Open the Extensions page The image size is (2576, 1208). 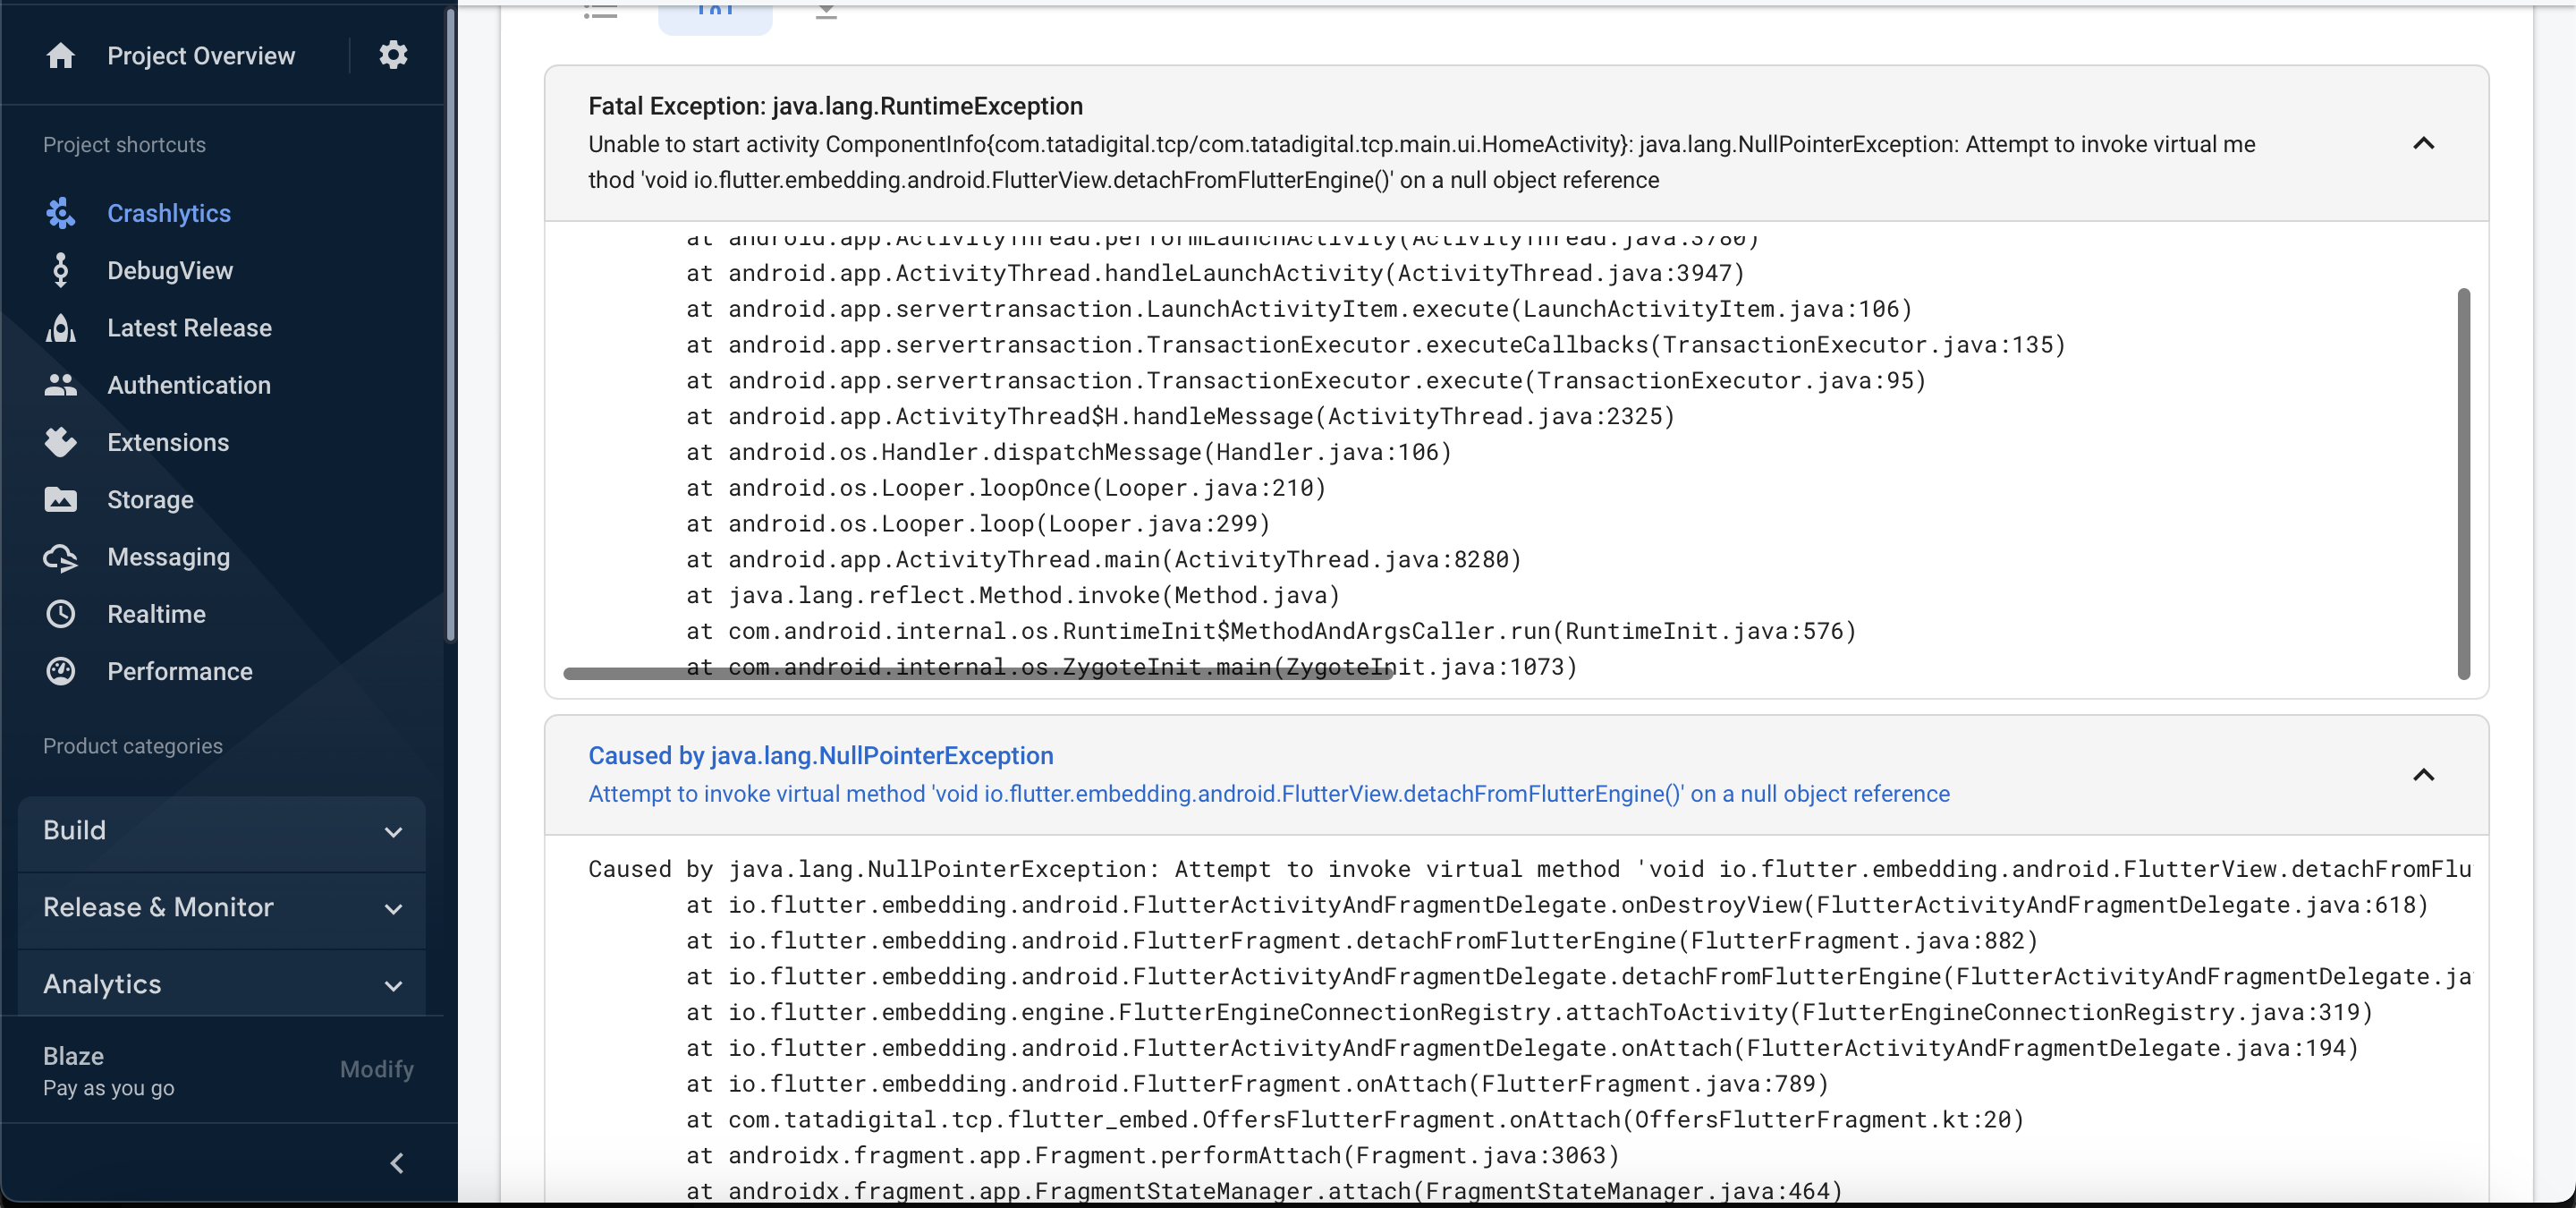tap(167, 442)
